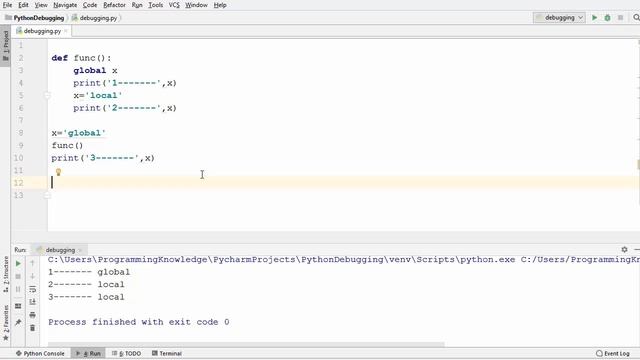Screen dimensions: 640x360
Task: Open the run configuration dropdown 'debugging'
Action: click(x=559, y=18)
